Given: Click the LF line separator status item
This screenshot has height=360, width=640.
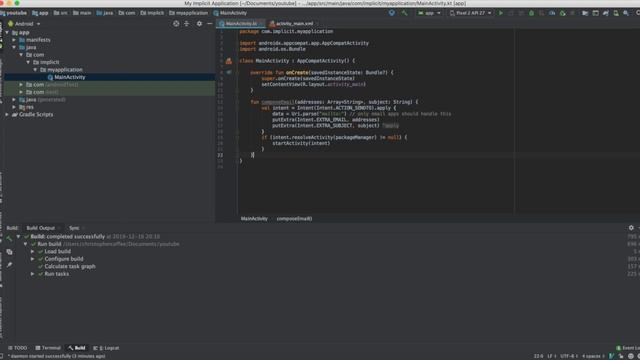Looking at the screenshot, I should tap(551, 356).
